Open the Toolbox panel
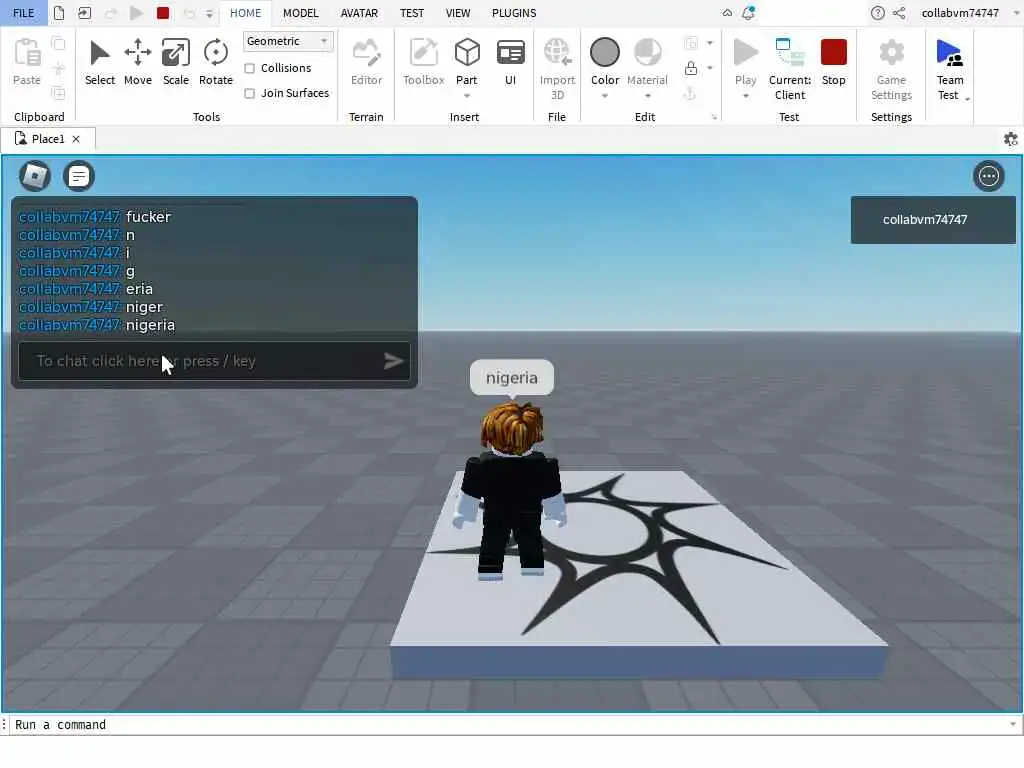The width and height of the screenshot is (1024, 768). (x=423, y=63)
